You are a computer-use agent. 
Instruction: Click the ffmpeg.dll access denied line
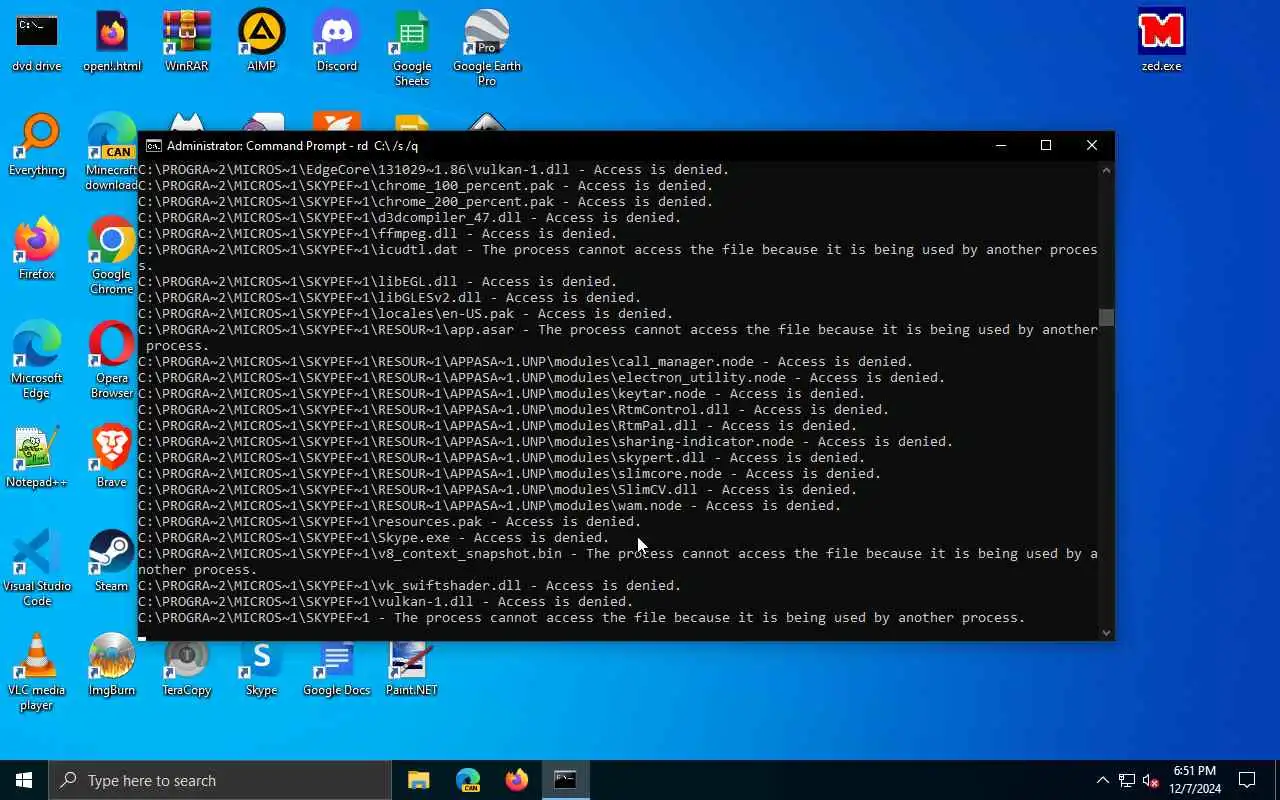click(x=377, y=234)
